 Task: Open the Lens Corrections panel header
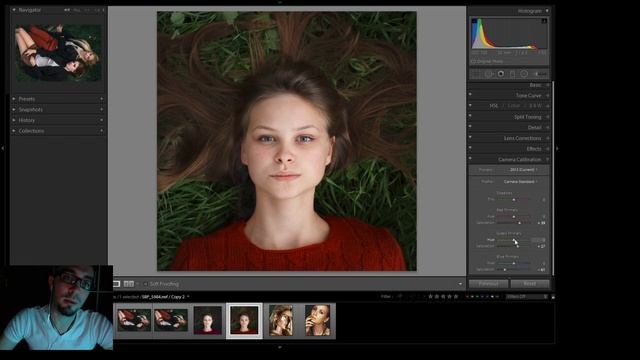[x=522, y=138]
